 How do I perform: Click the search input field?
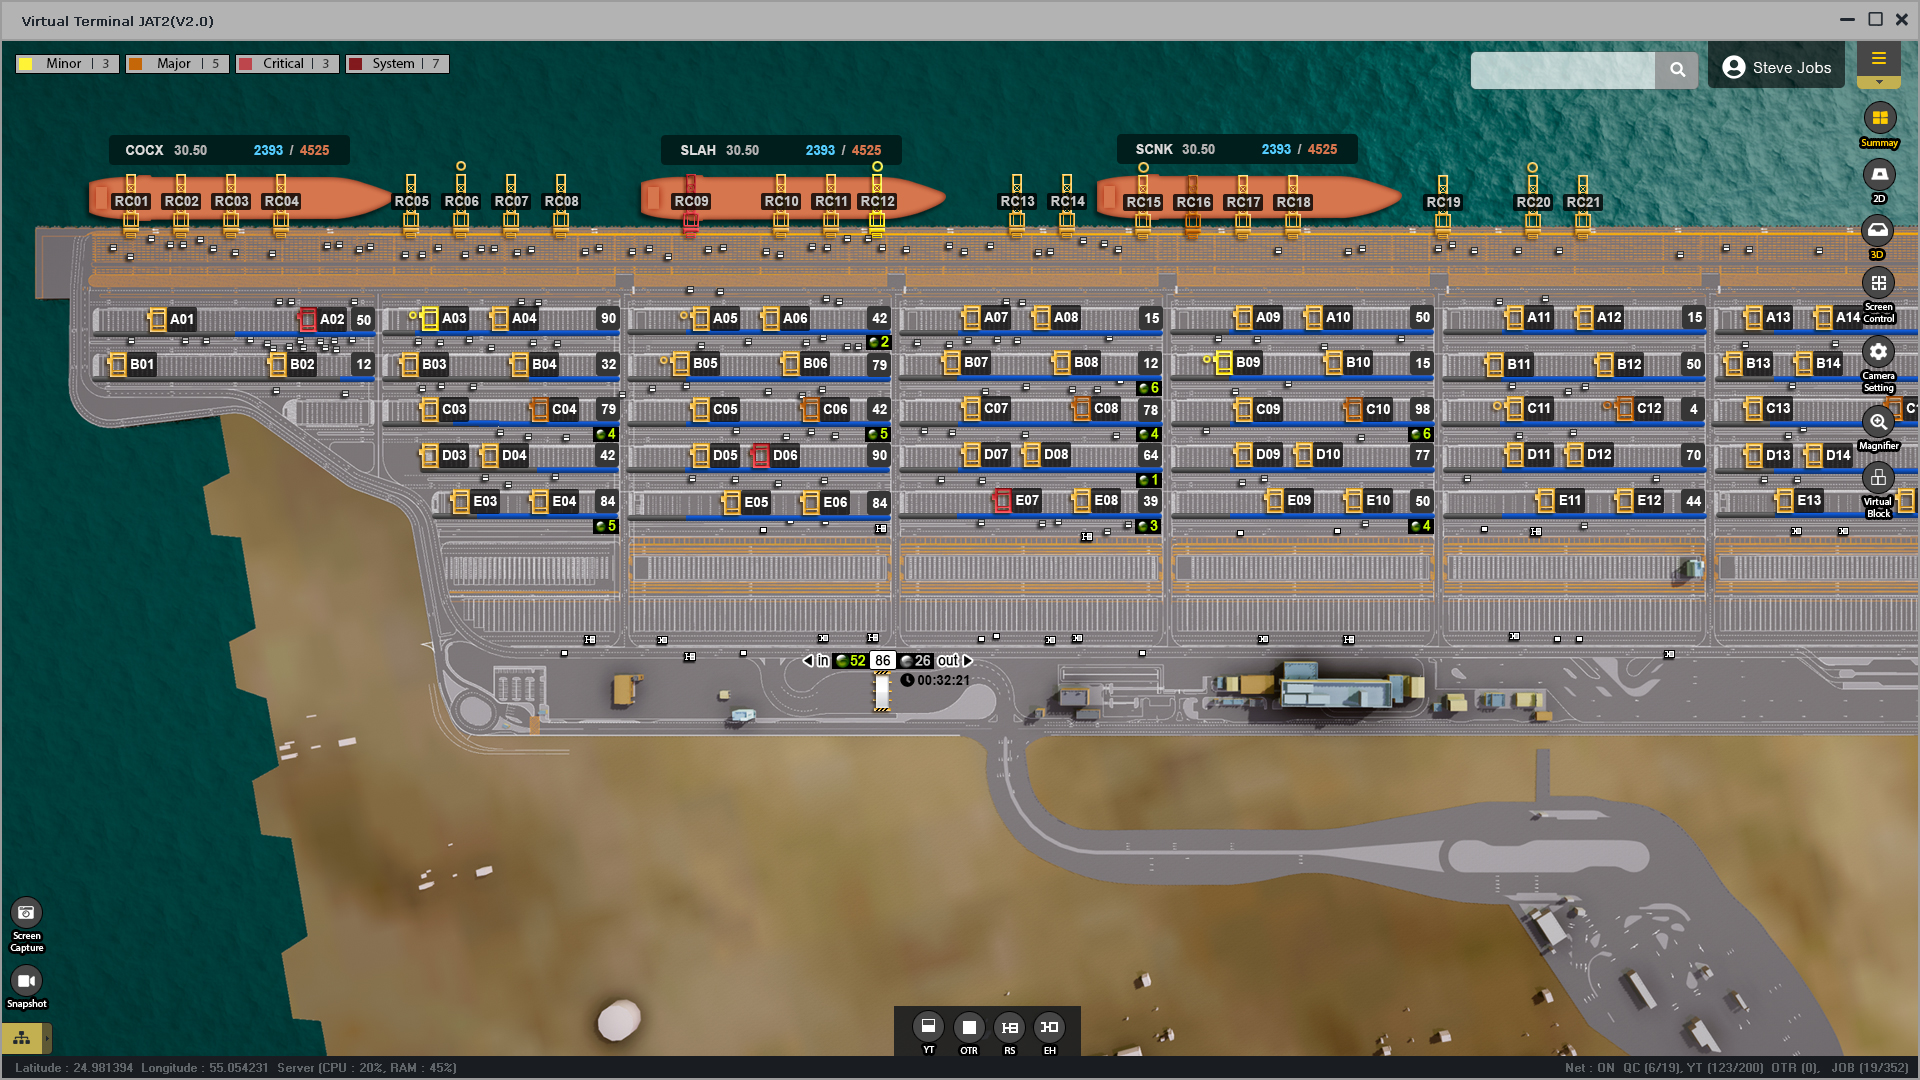(1562, 70)
